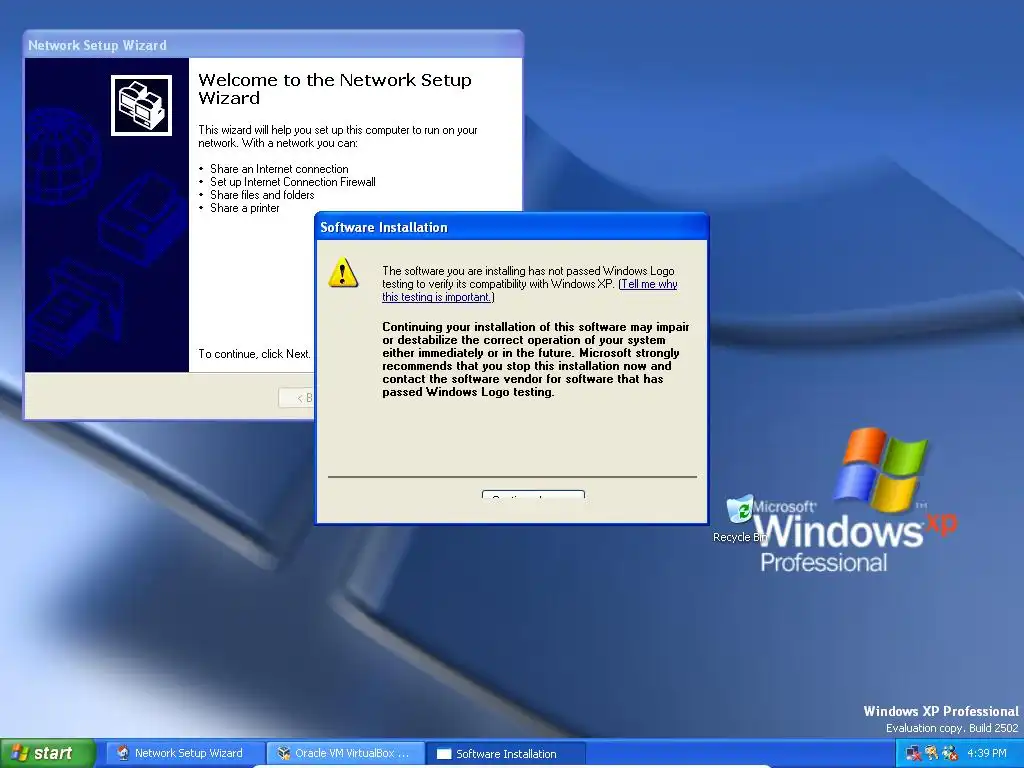Open the Recycle Bin desktop icon

pos(740,519)
